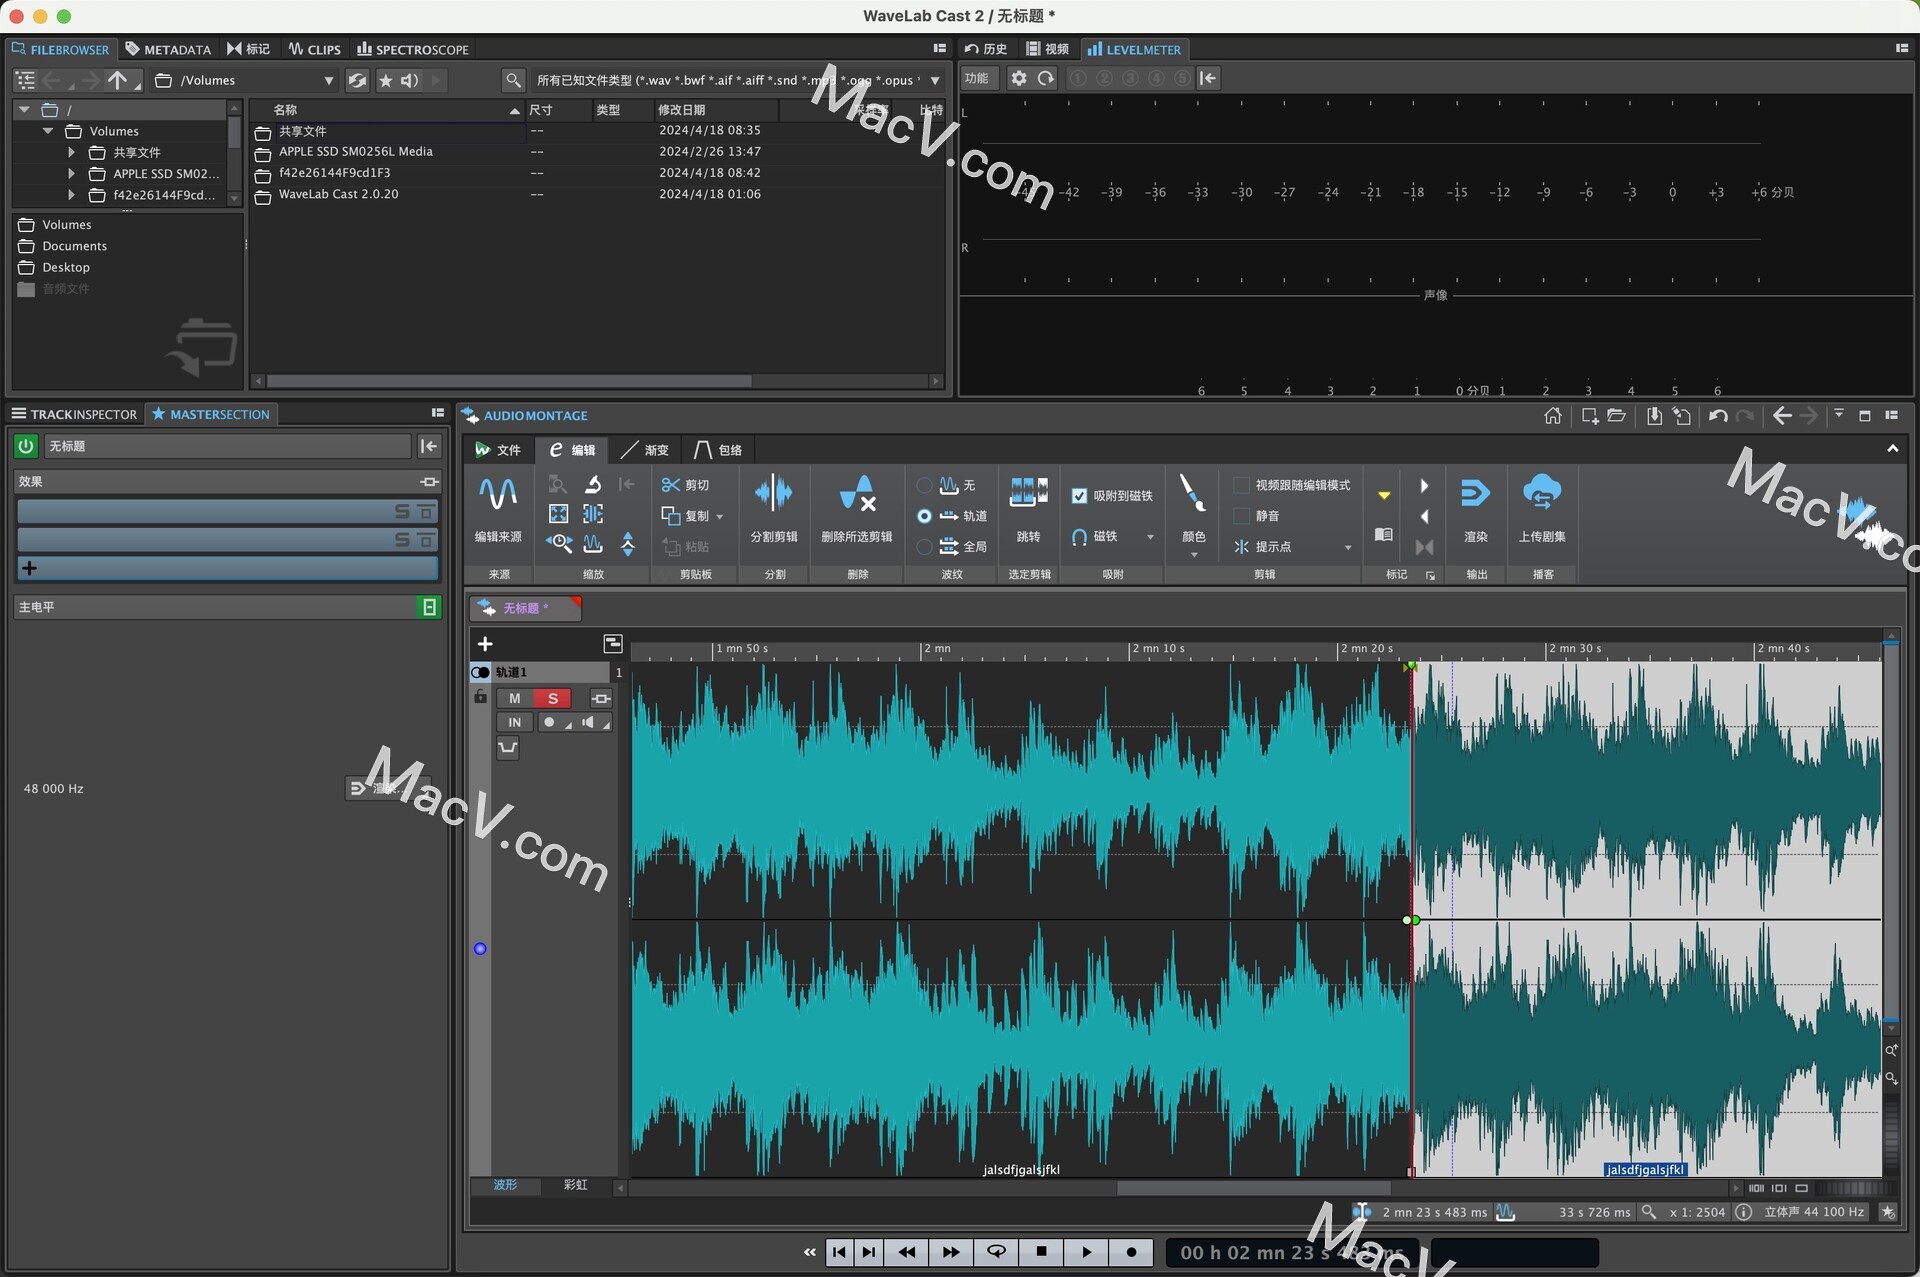Open the 复制 copy dropdown arrow
Viewport: 1920px width, 1277px height.
tap(722, 517)
